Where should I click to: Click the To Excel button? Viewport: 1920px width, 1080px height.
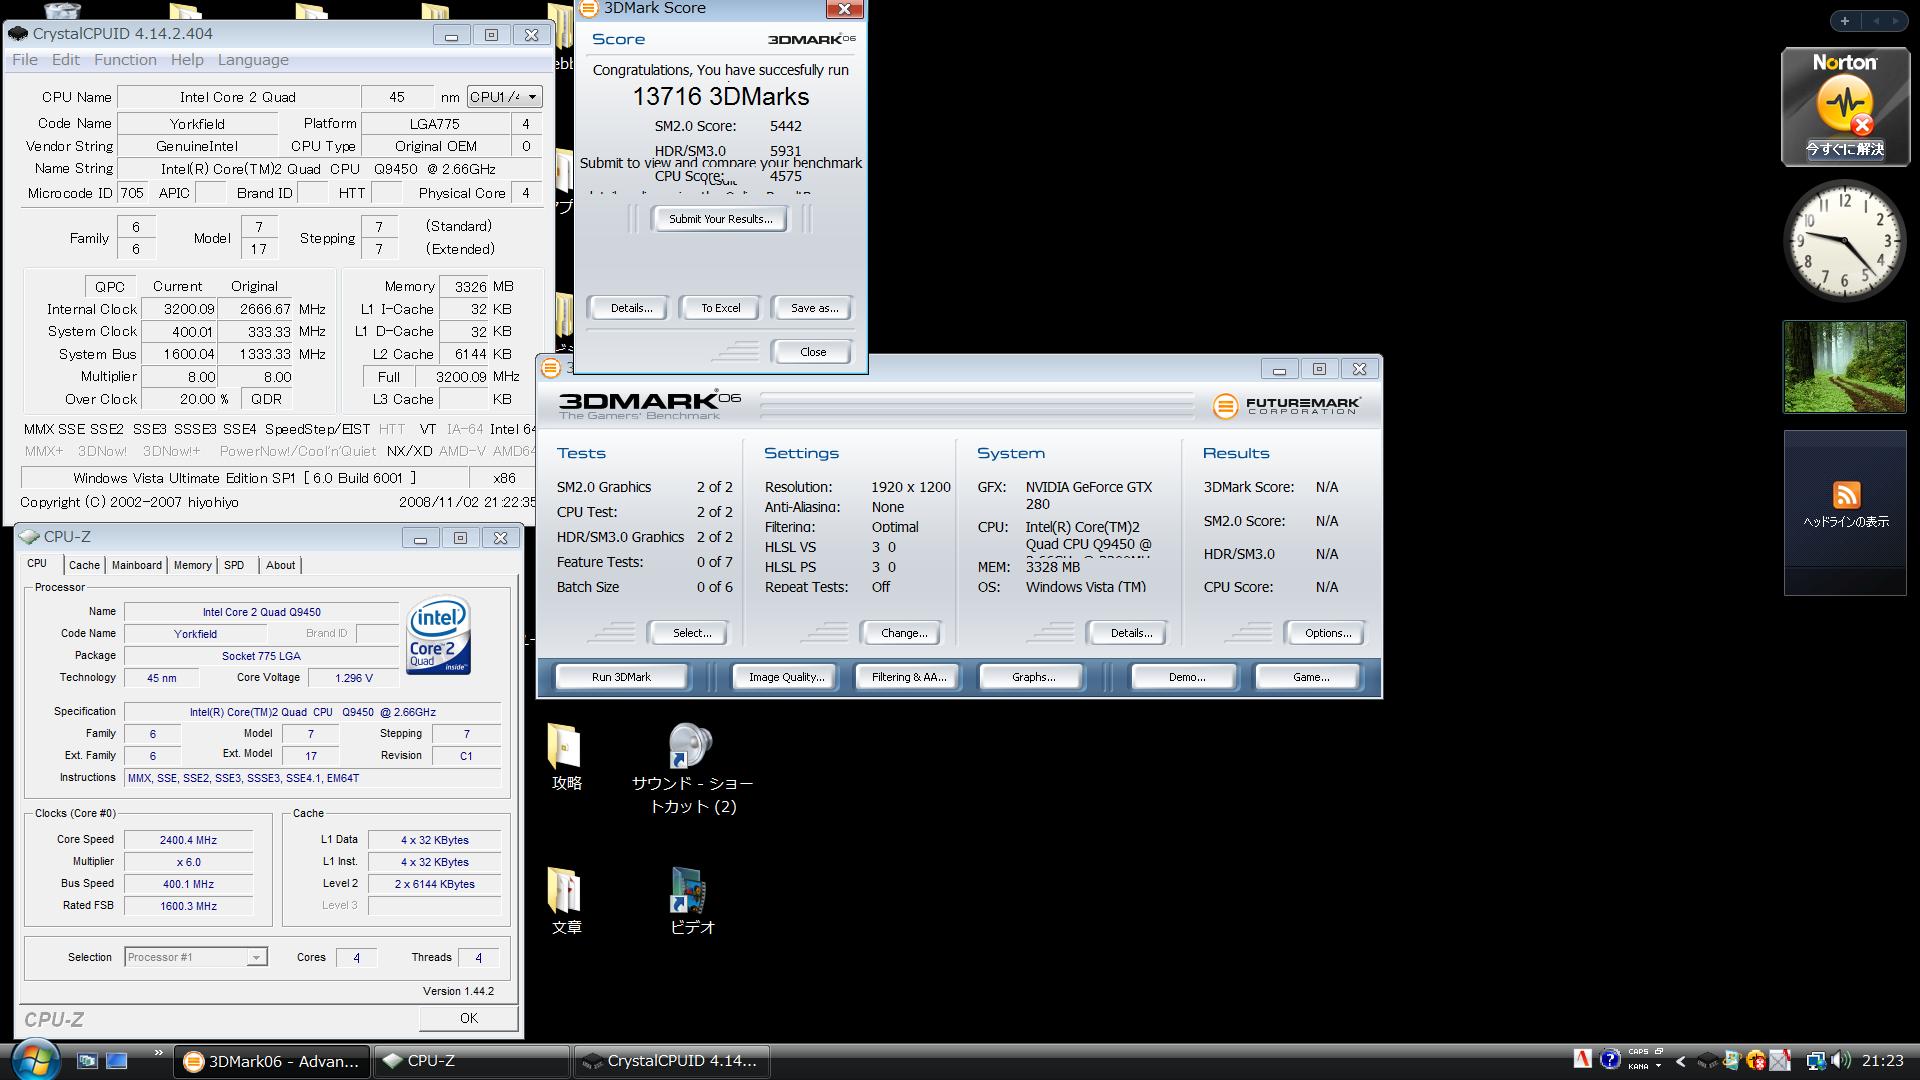(720, 308)
